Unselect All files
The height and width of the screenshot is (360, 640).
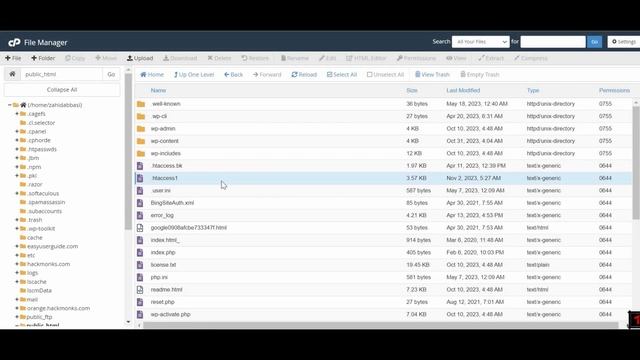click(385, 75)
